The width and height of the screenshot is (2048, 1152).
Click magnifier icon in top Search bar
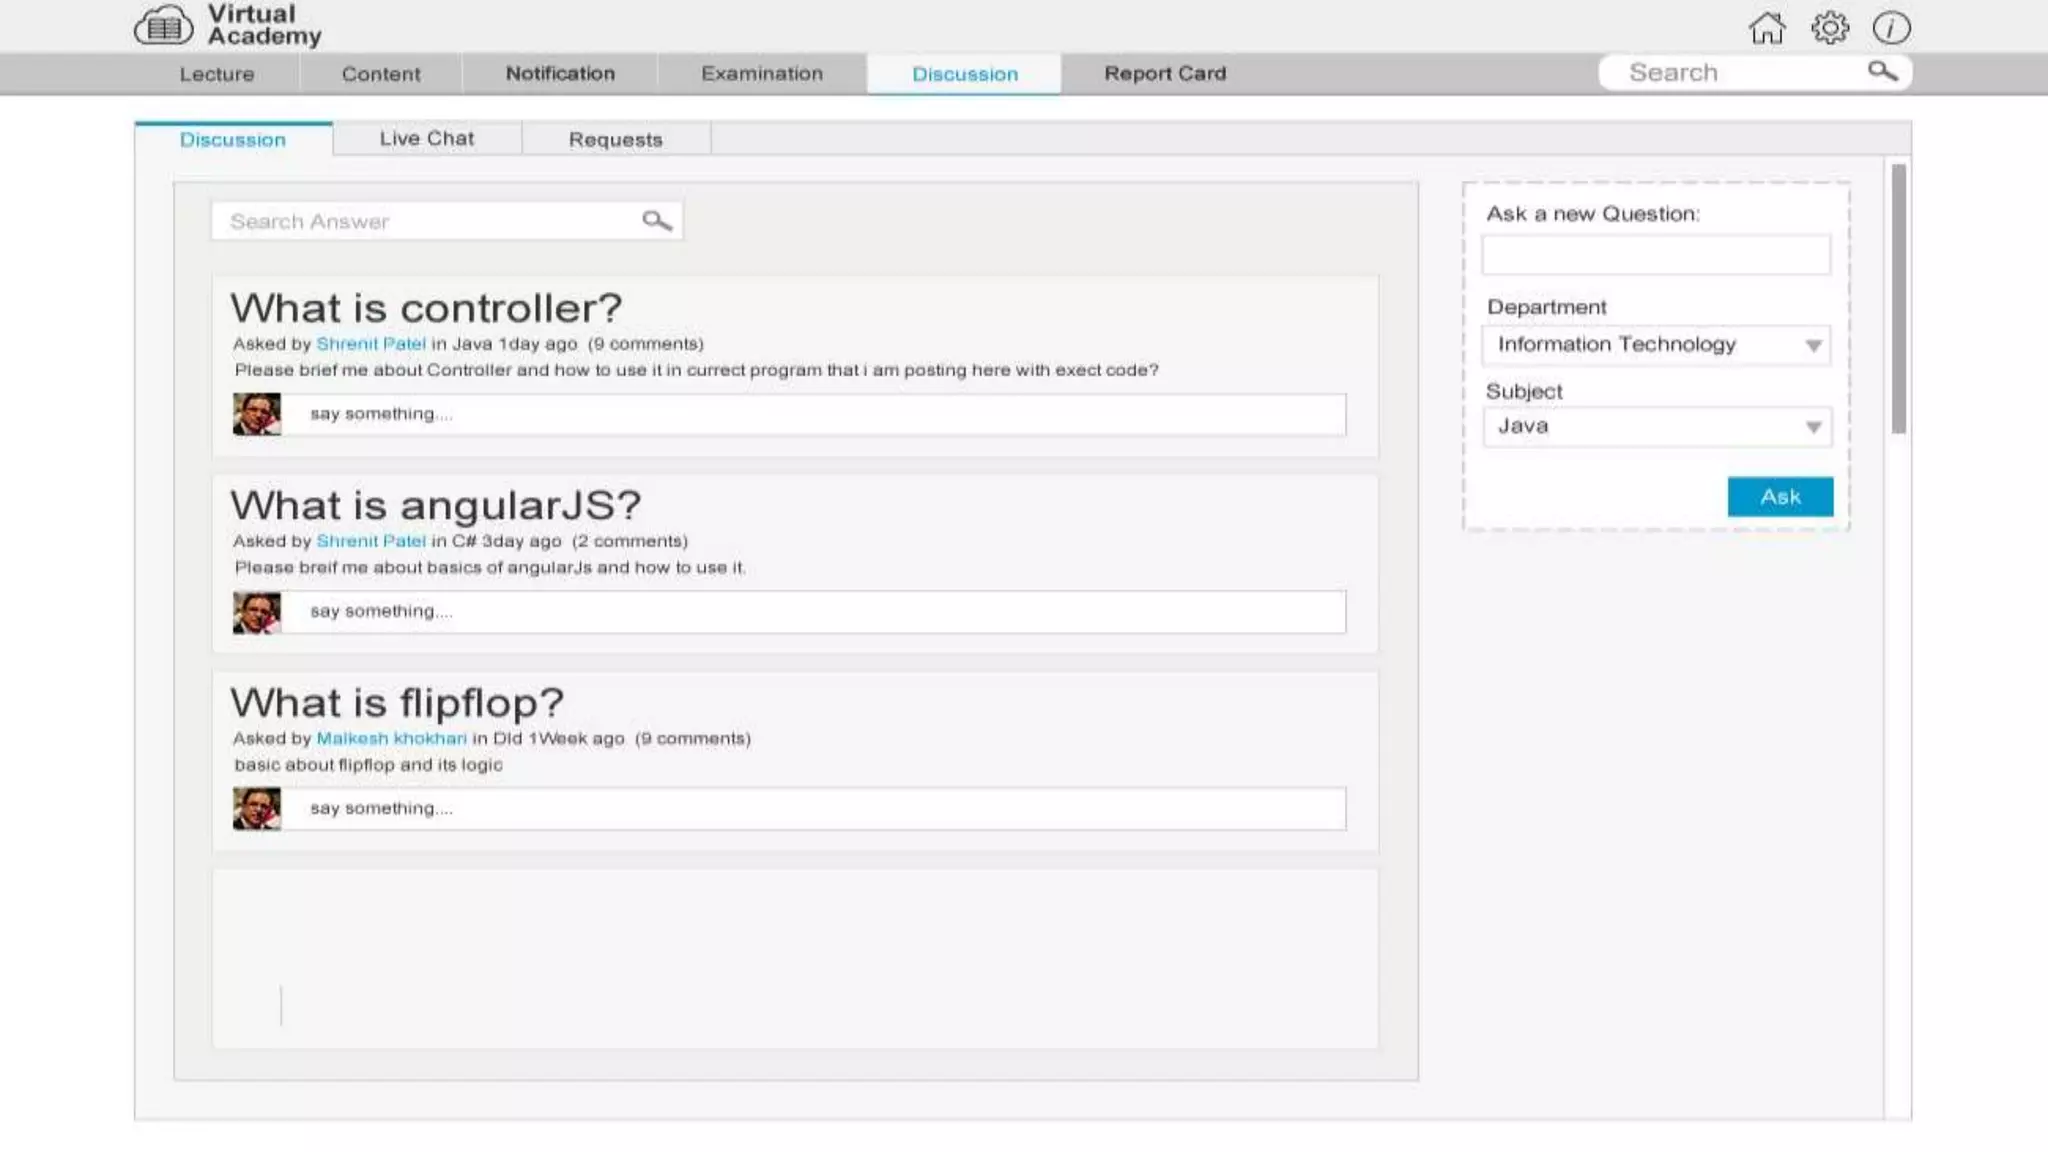click(x=1881, y=72)
